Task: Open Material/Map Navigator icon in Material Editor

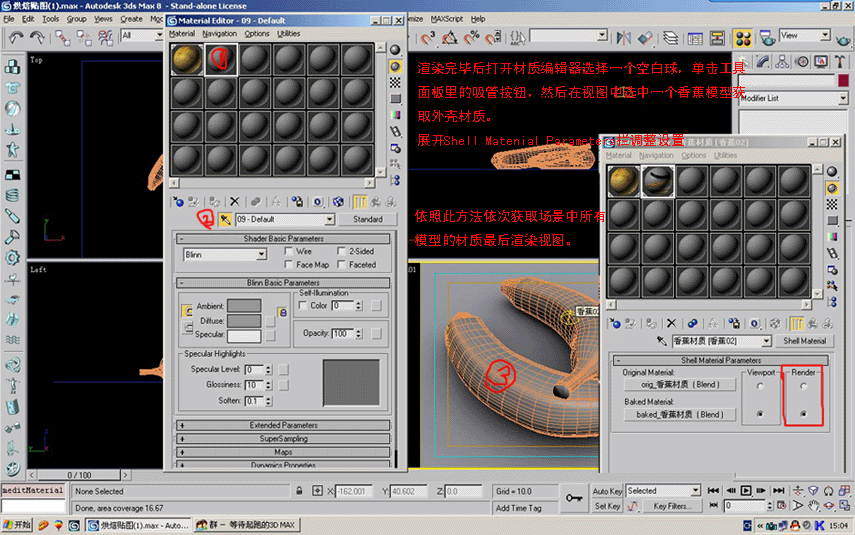Action: click(x=395, y=180)
